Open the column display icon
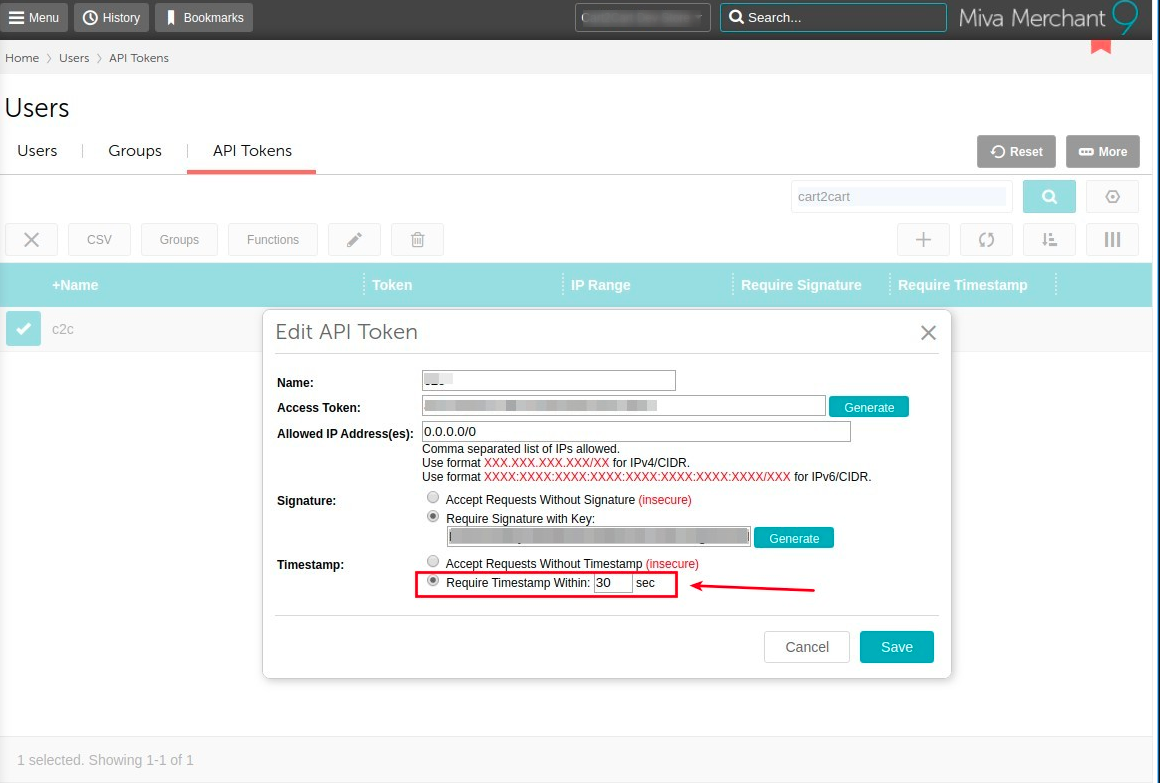 coord(1112,240)
